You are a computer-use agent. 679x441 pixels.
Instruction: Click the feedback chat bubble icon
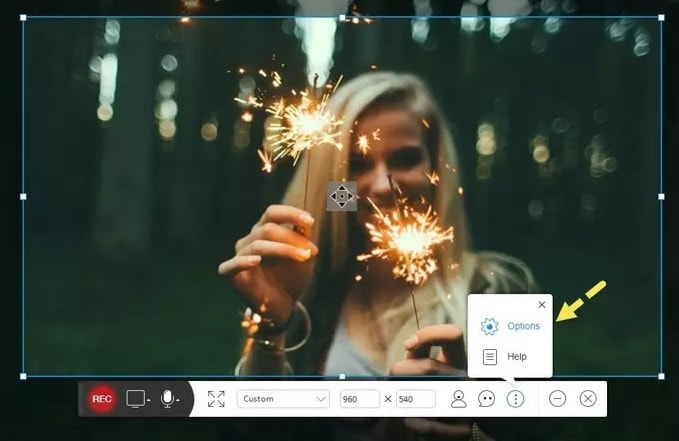coord(487,399)
